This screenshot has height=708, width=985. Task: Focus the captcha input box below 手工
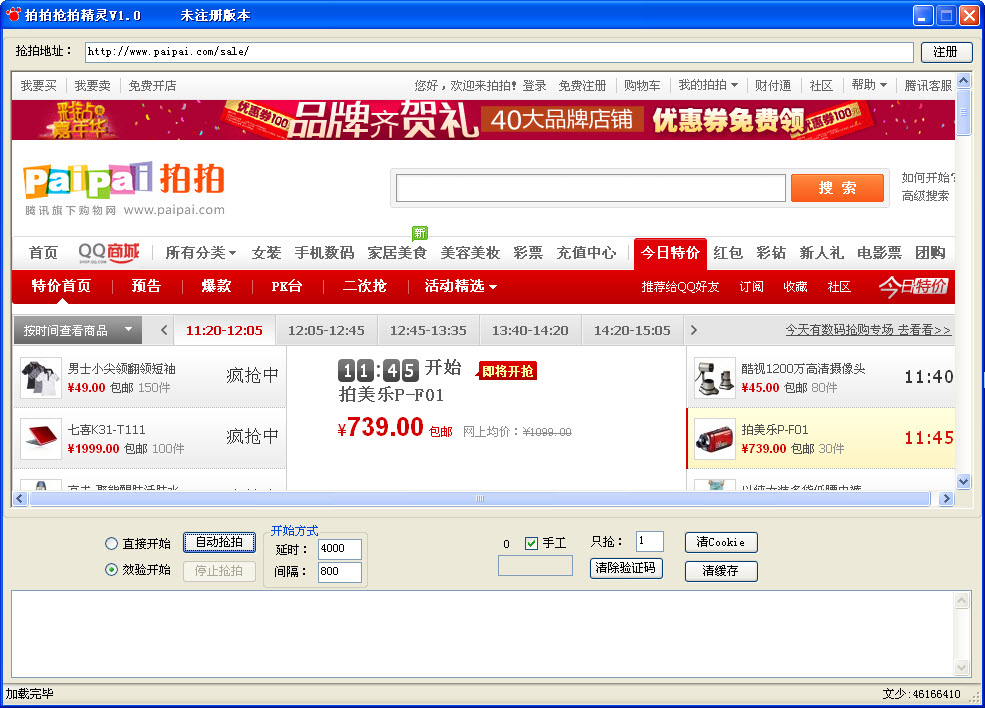point(535,565)
